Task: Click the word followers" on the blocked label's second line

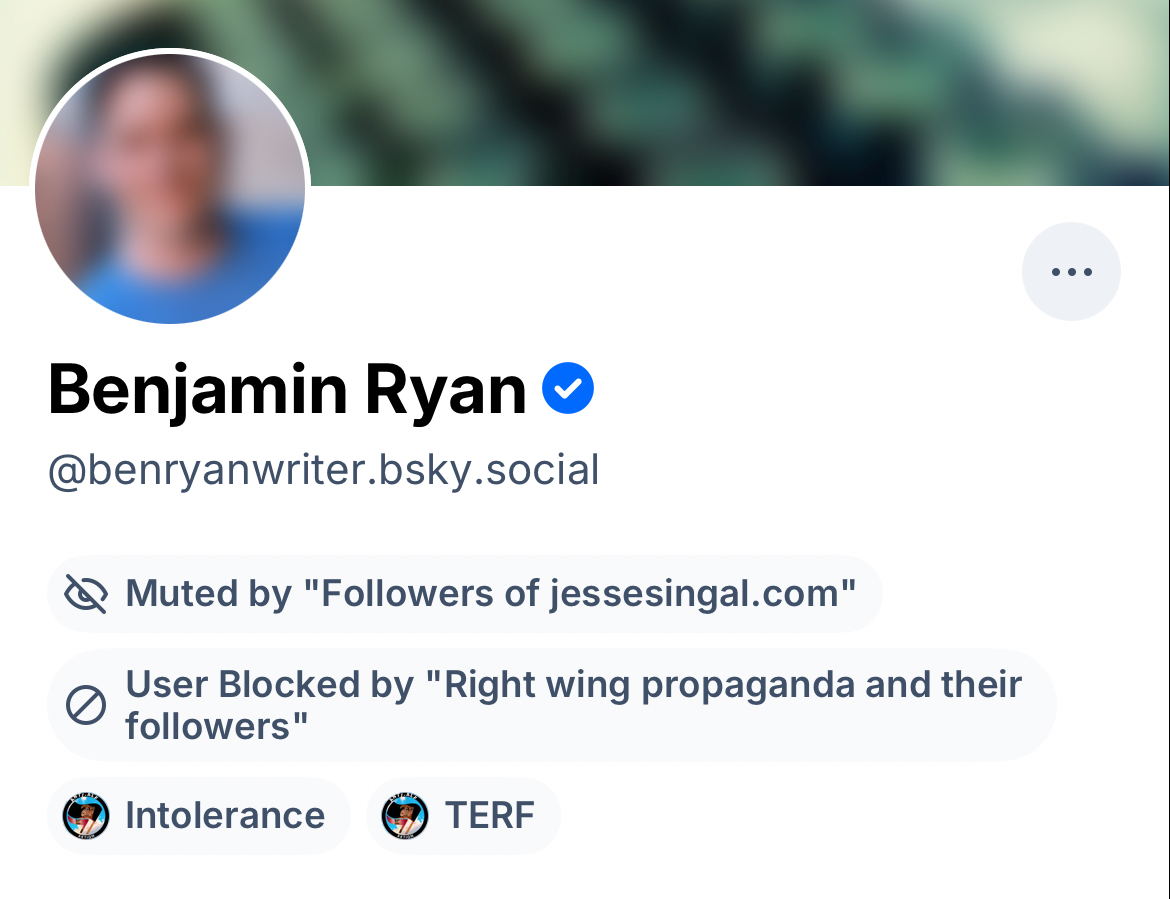Action: click(x=215, y=727)
